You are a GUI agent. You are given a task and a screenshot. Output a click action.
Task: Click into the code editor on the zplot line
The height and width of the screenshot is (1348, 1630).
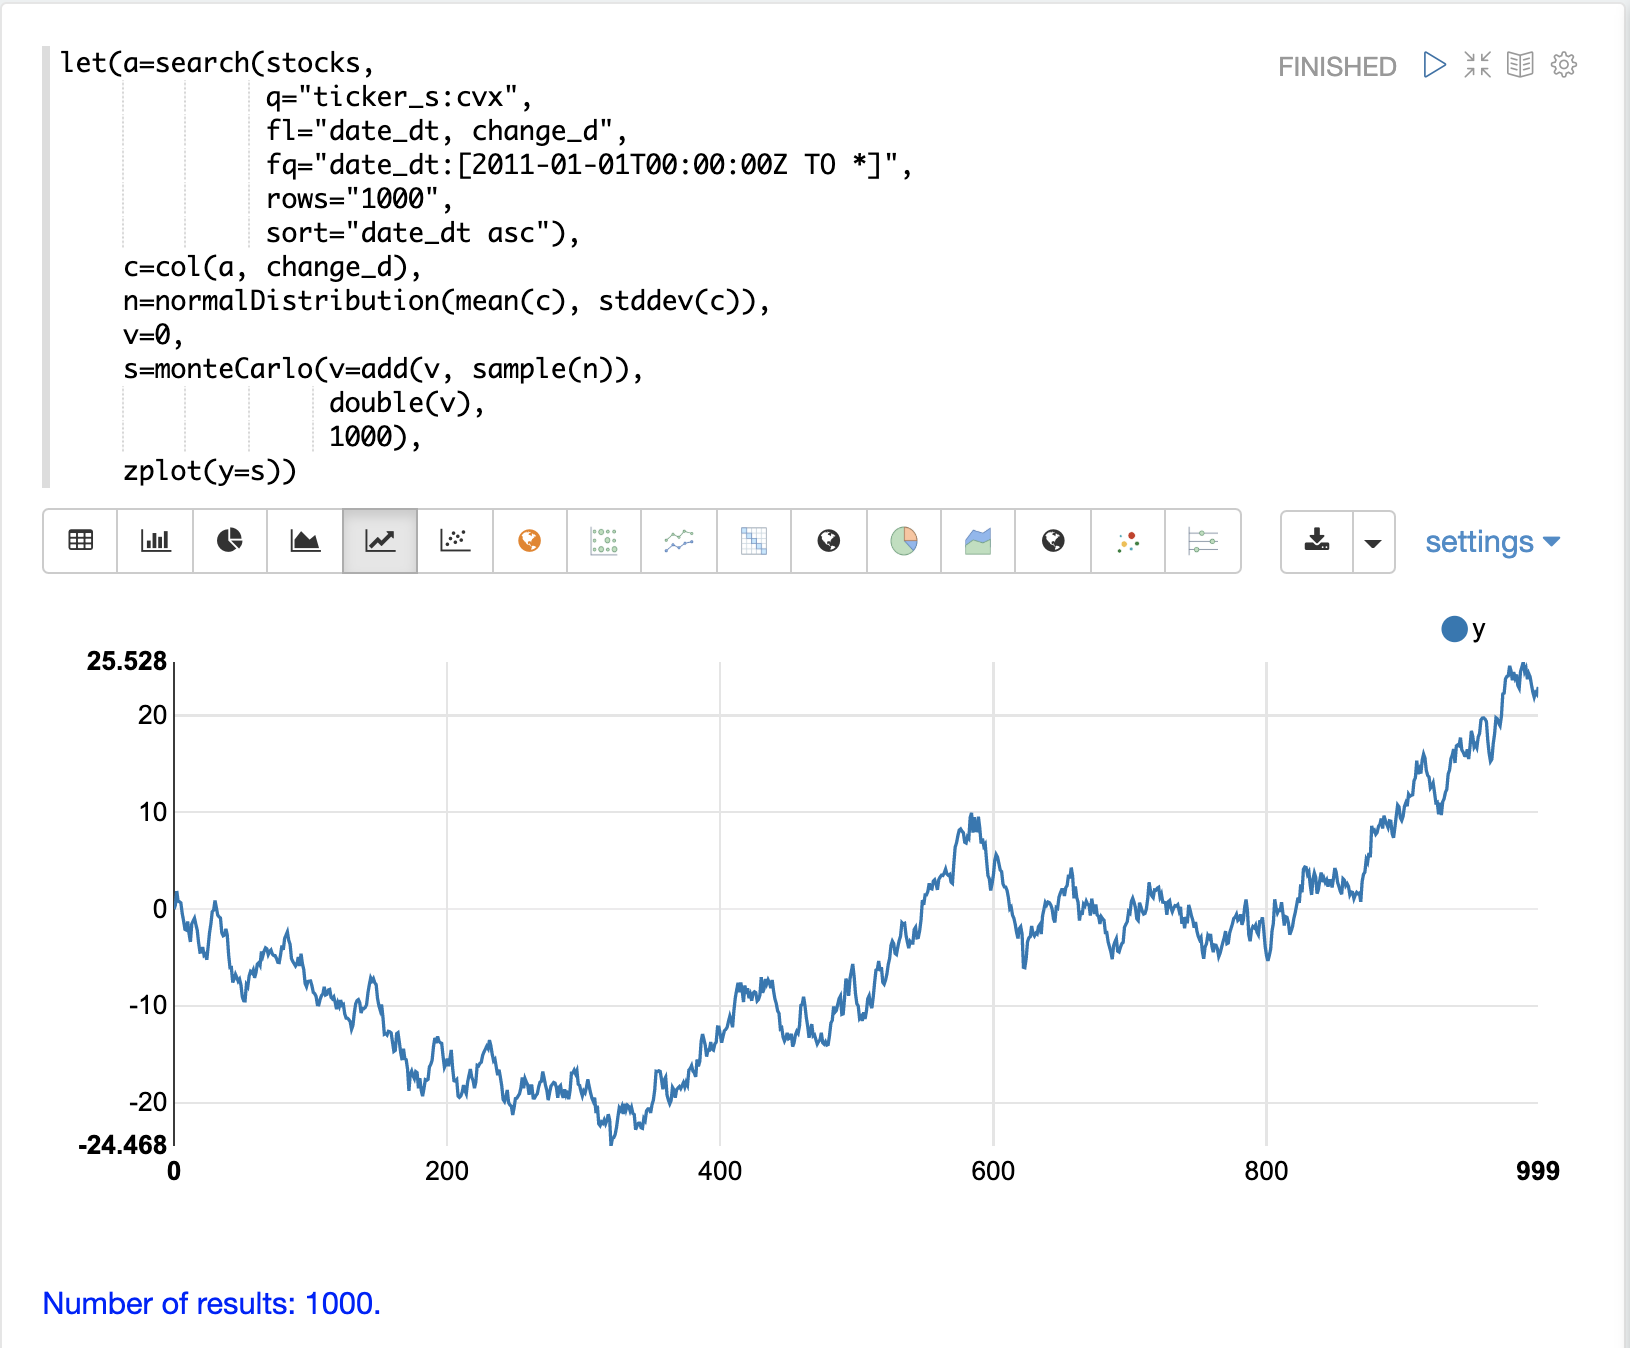(210, 471)
